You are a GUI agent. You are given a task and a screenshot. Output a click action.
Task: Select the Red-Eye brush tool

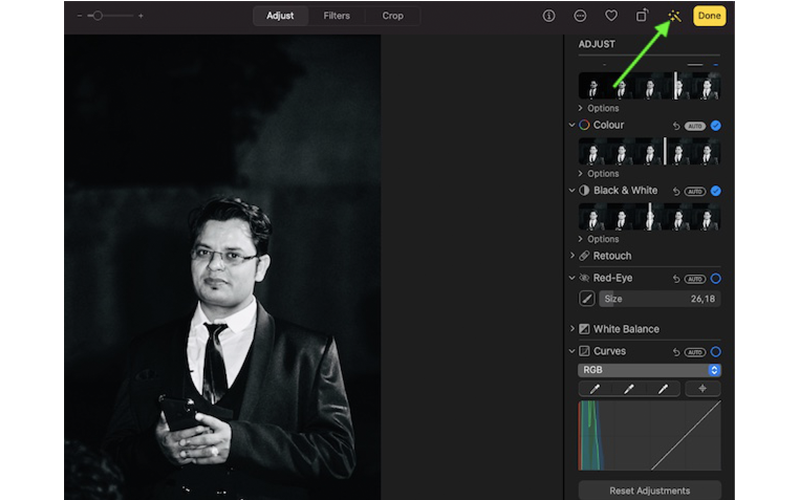click(x=587, y=299)
